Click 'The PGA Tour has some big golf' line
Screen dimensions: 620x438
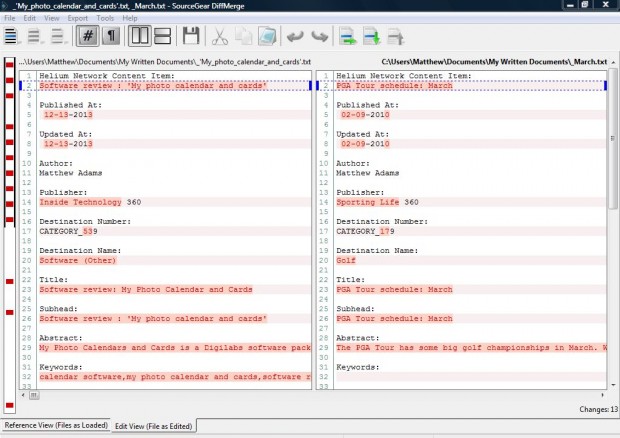tap(471, 348)
